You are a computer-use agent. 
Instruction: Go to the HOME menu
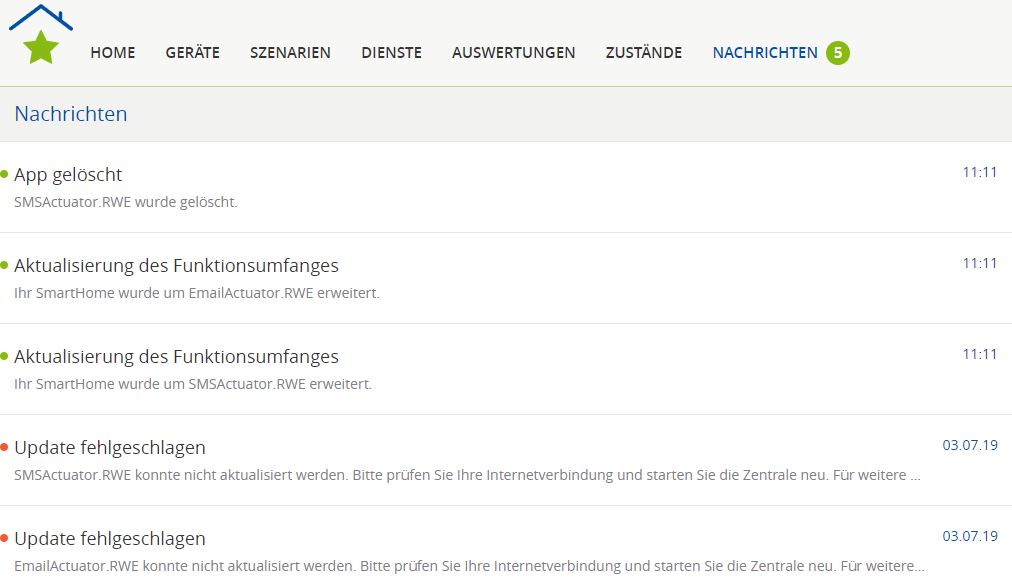112,53
